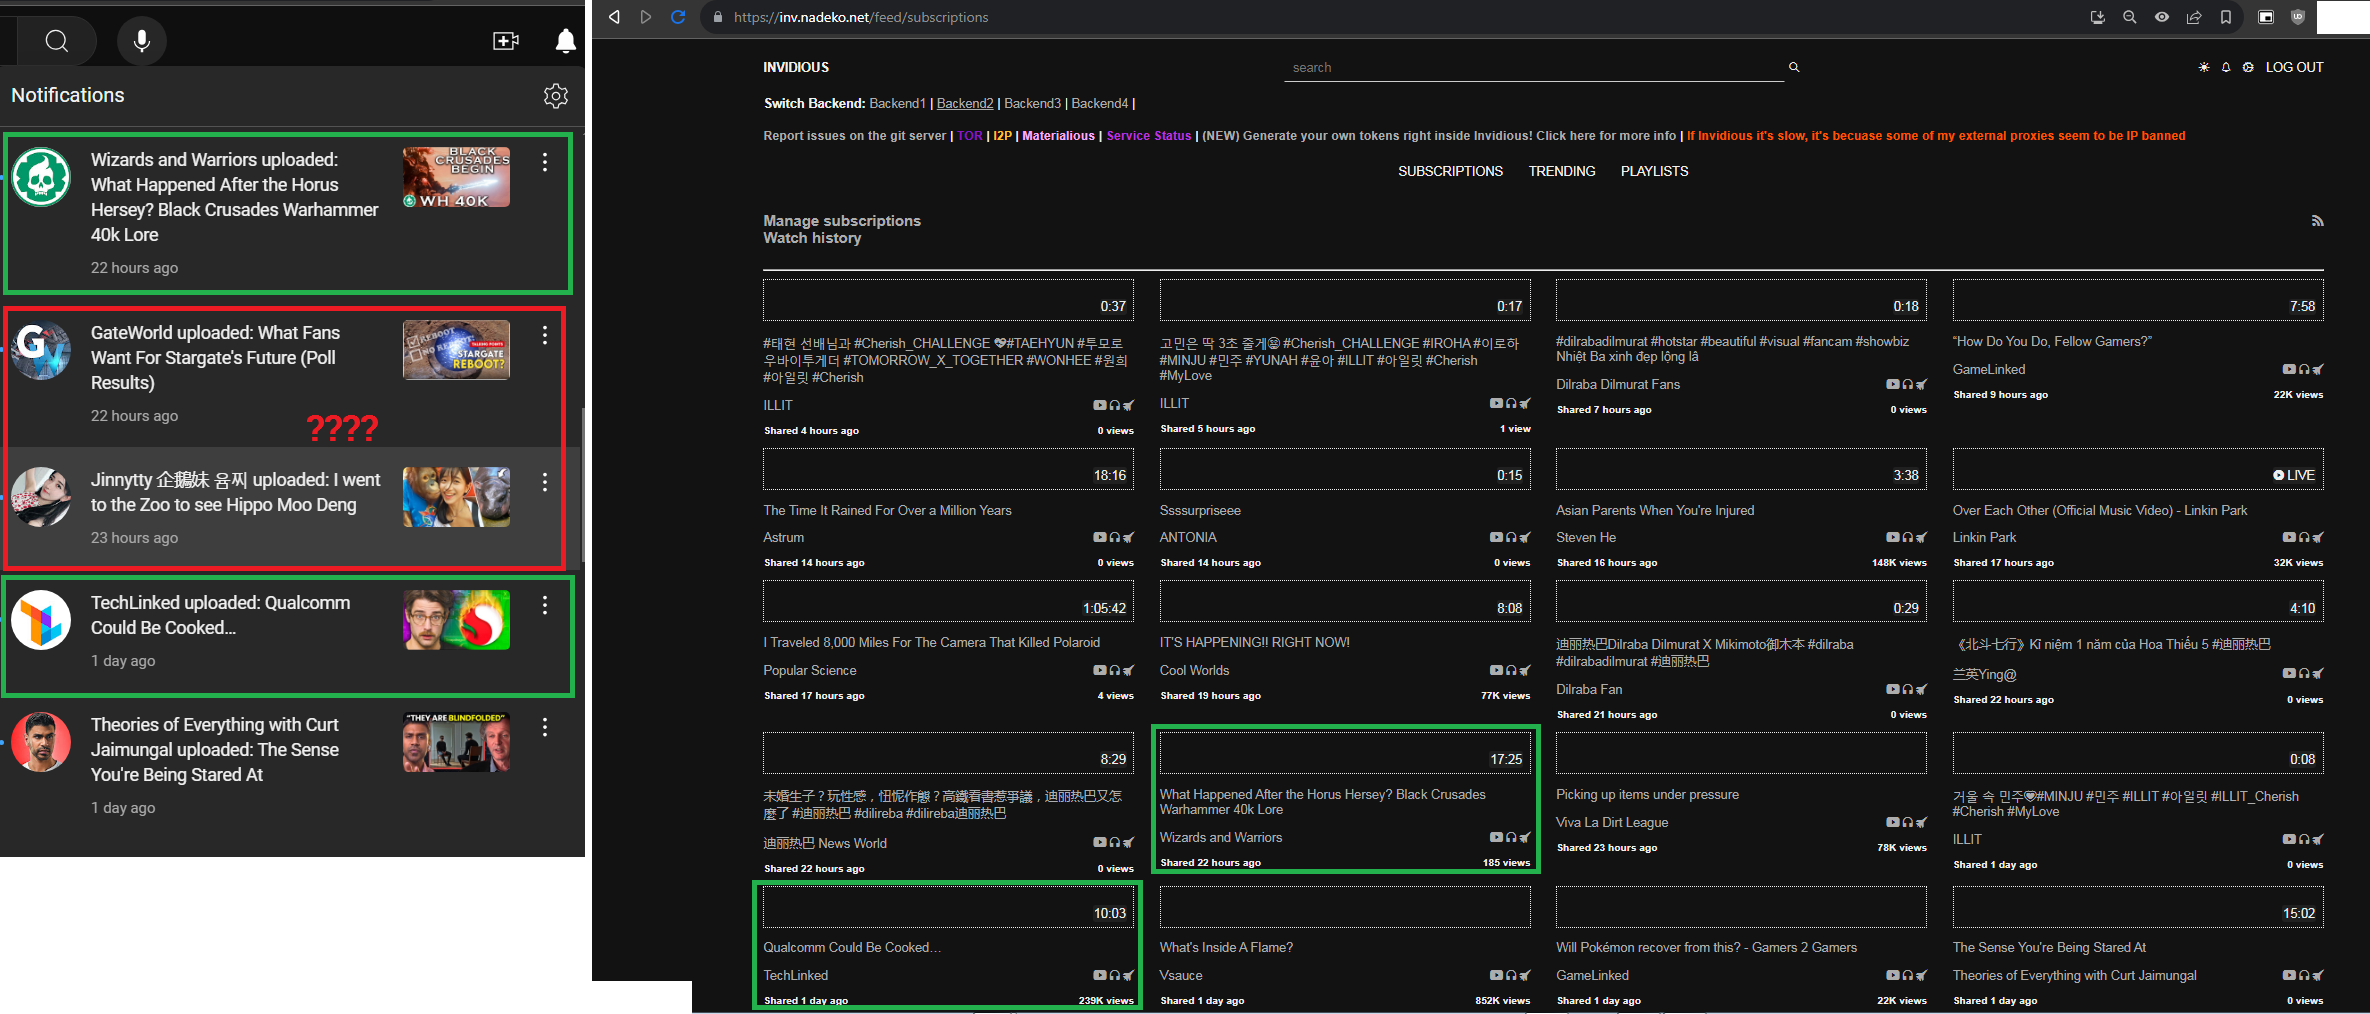Switch to Backend3

point(1032,103)
